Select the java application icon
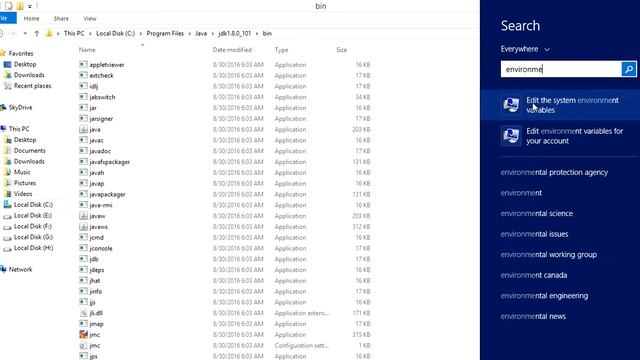The image size is (640, 360). pos(83,129)
